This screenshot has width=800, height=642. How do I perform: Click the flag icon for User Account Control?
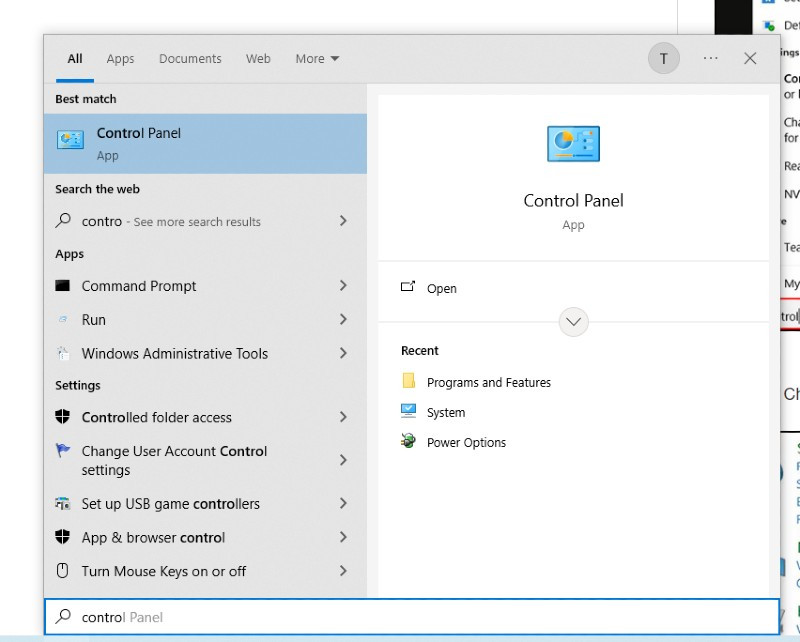click(x=62, y=450)
